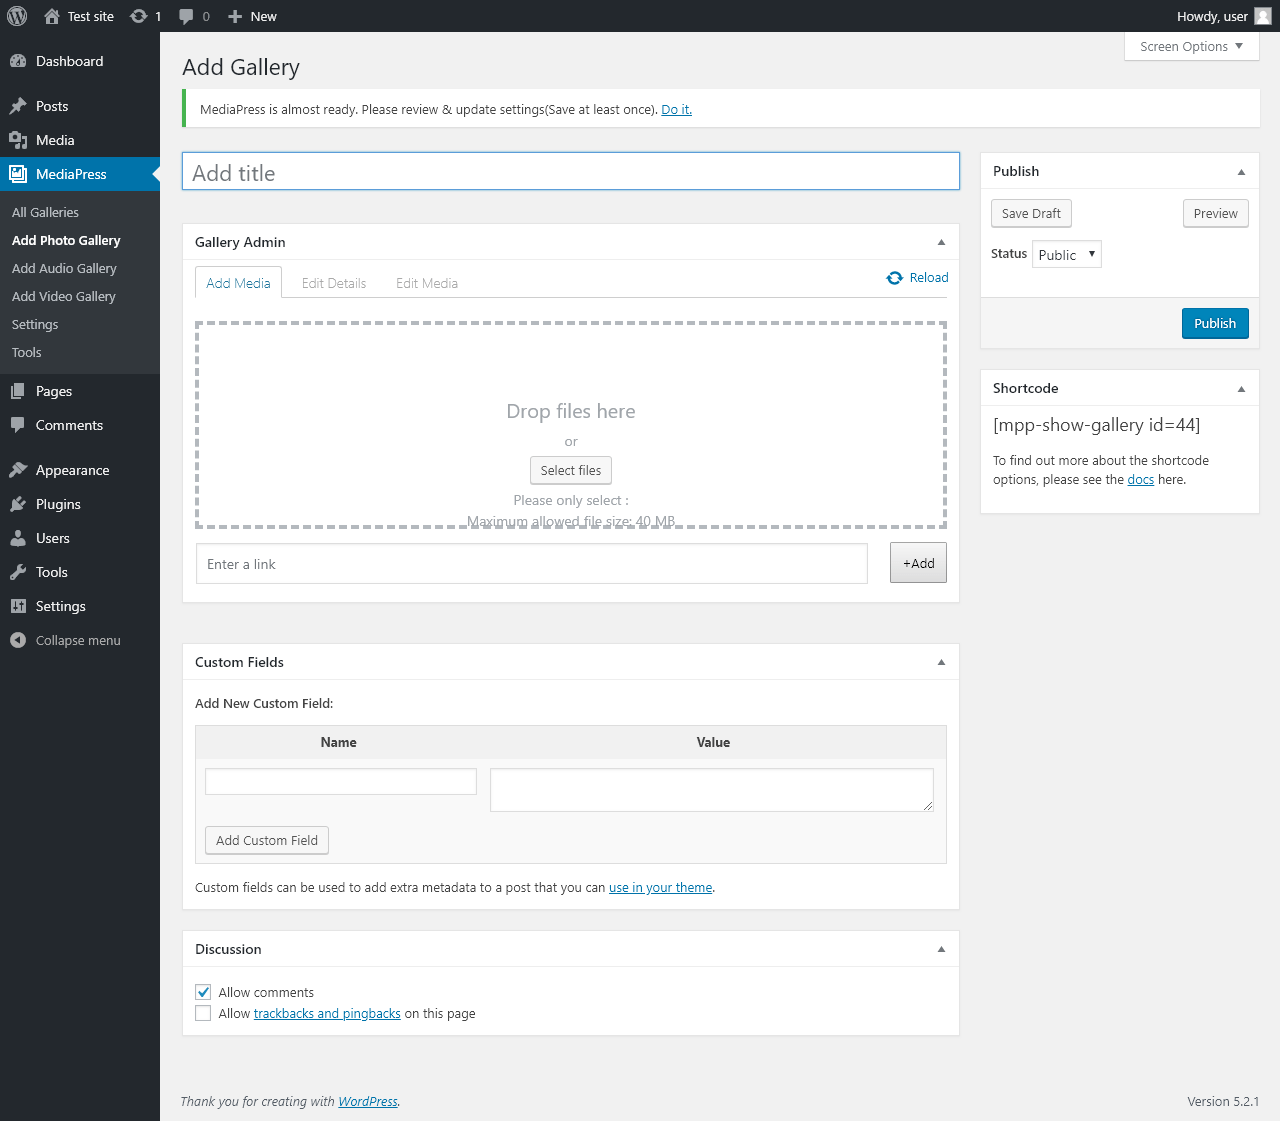Click the Users person icon

point(18,538)
